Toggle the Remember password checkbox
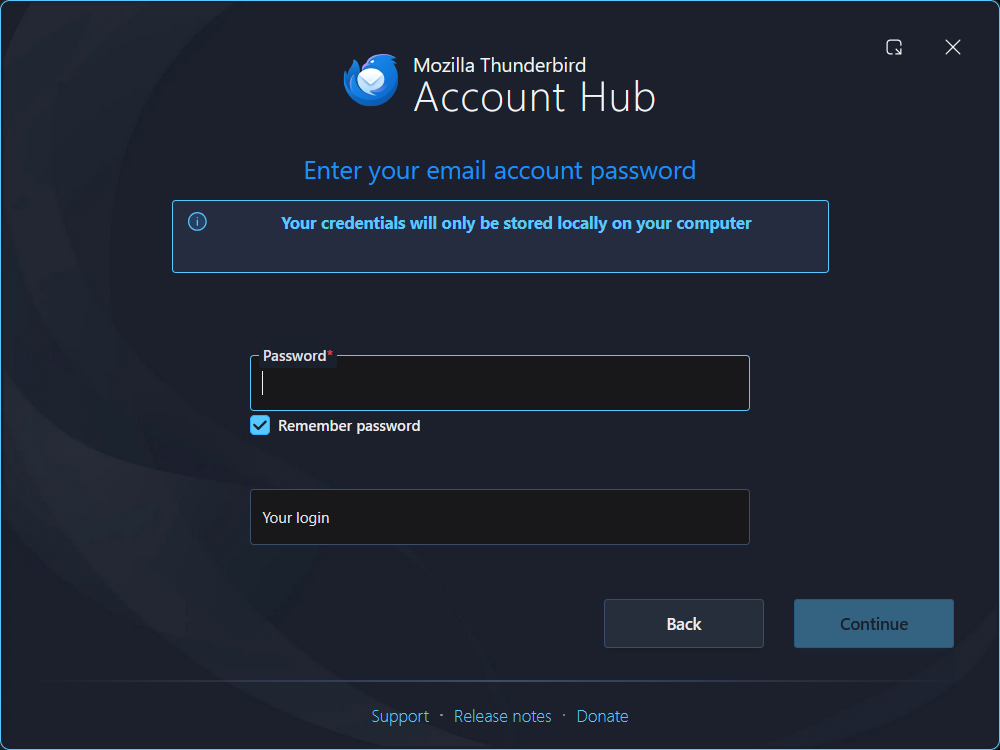This screenshot has height=750, width=1000. pos(260,425)
